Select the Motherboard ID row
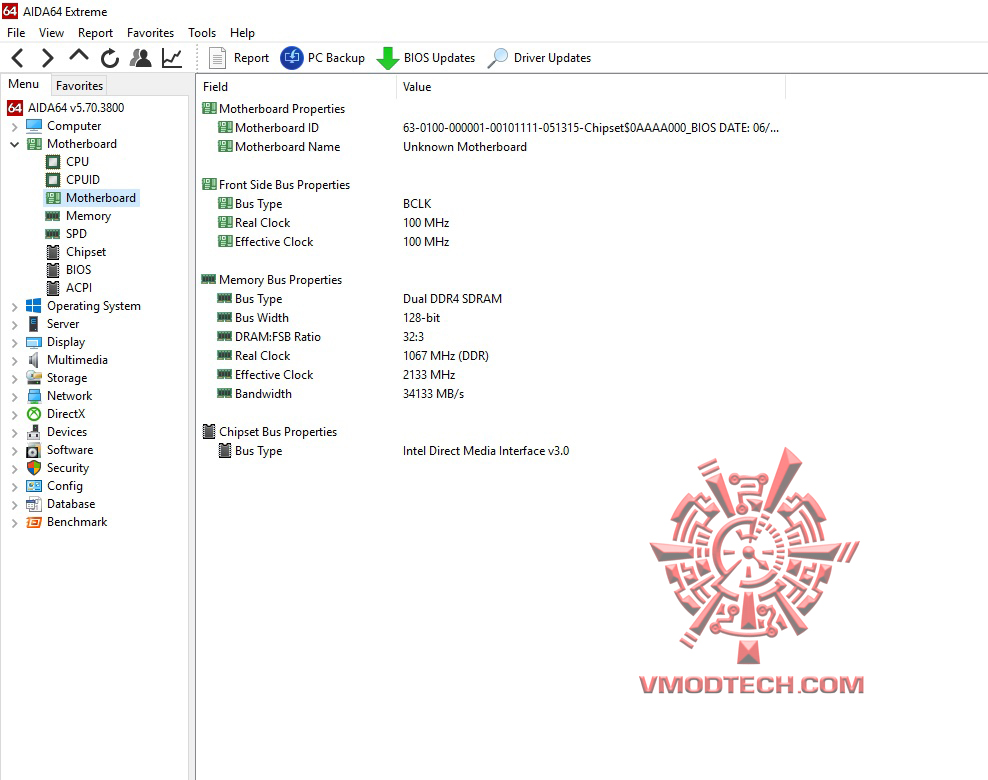Screen dimensions: 988x780 [491, 128]
